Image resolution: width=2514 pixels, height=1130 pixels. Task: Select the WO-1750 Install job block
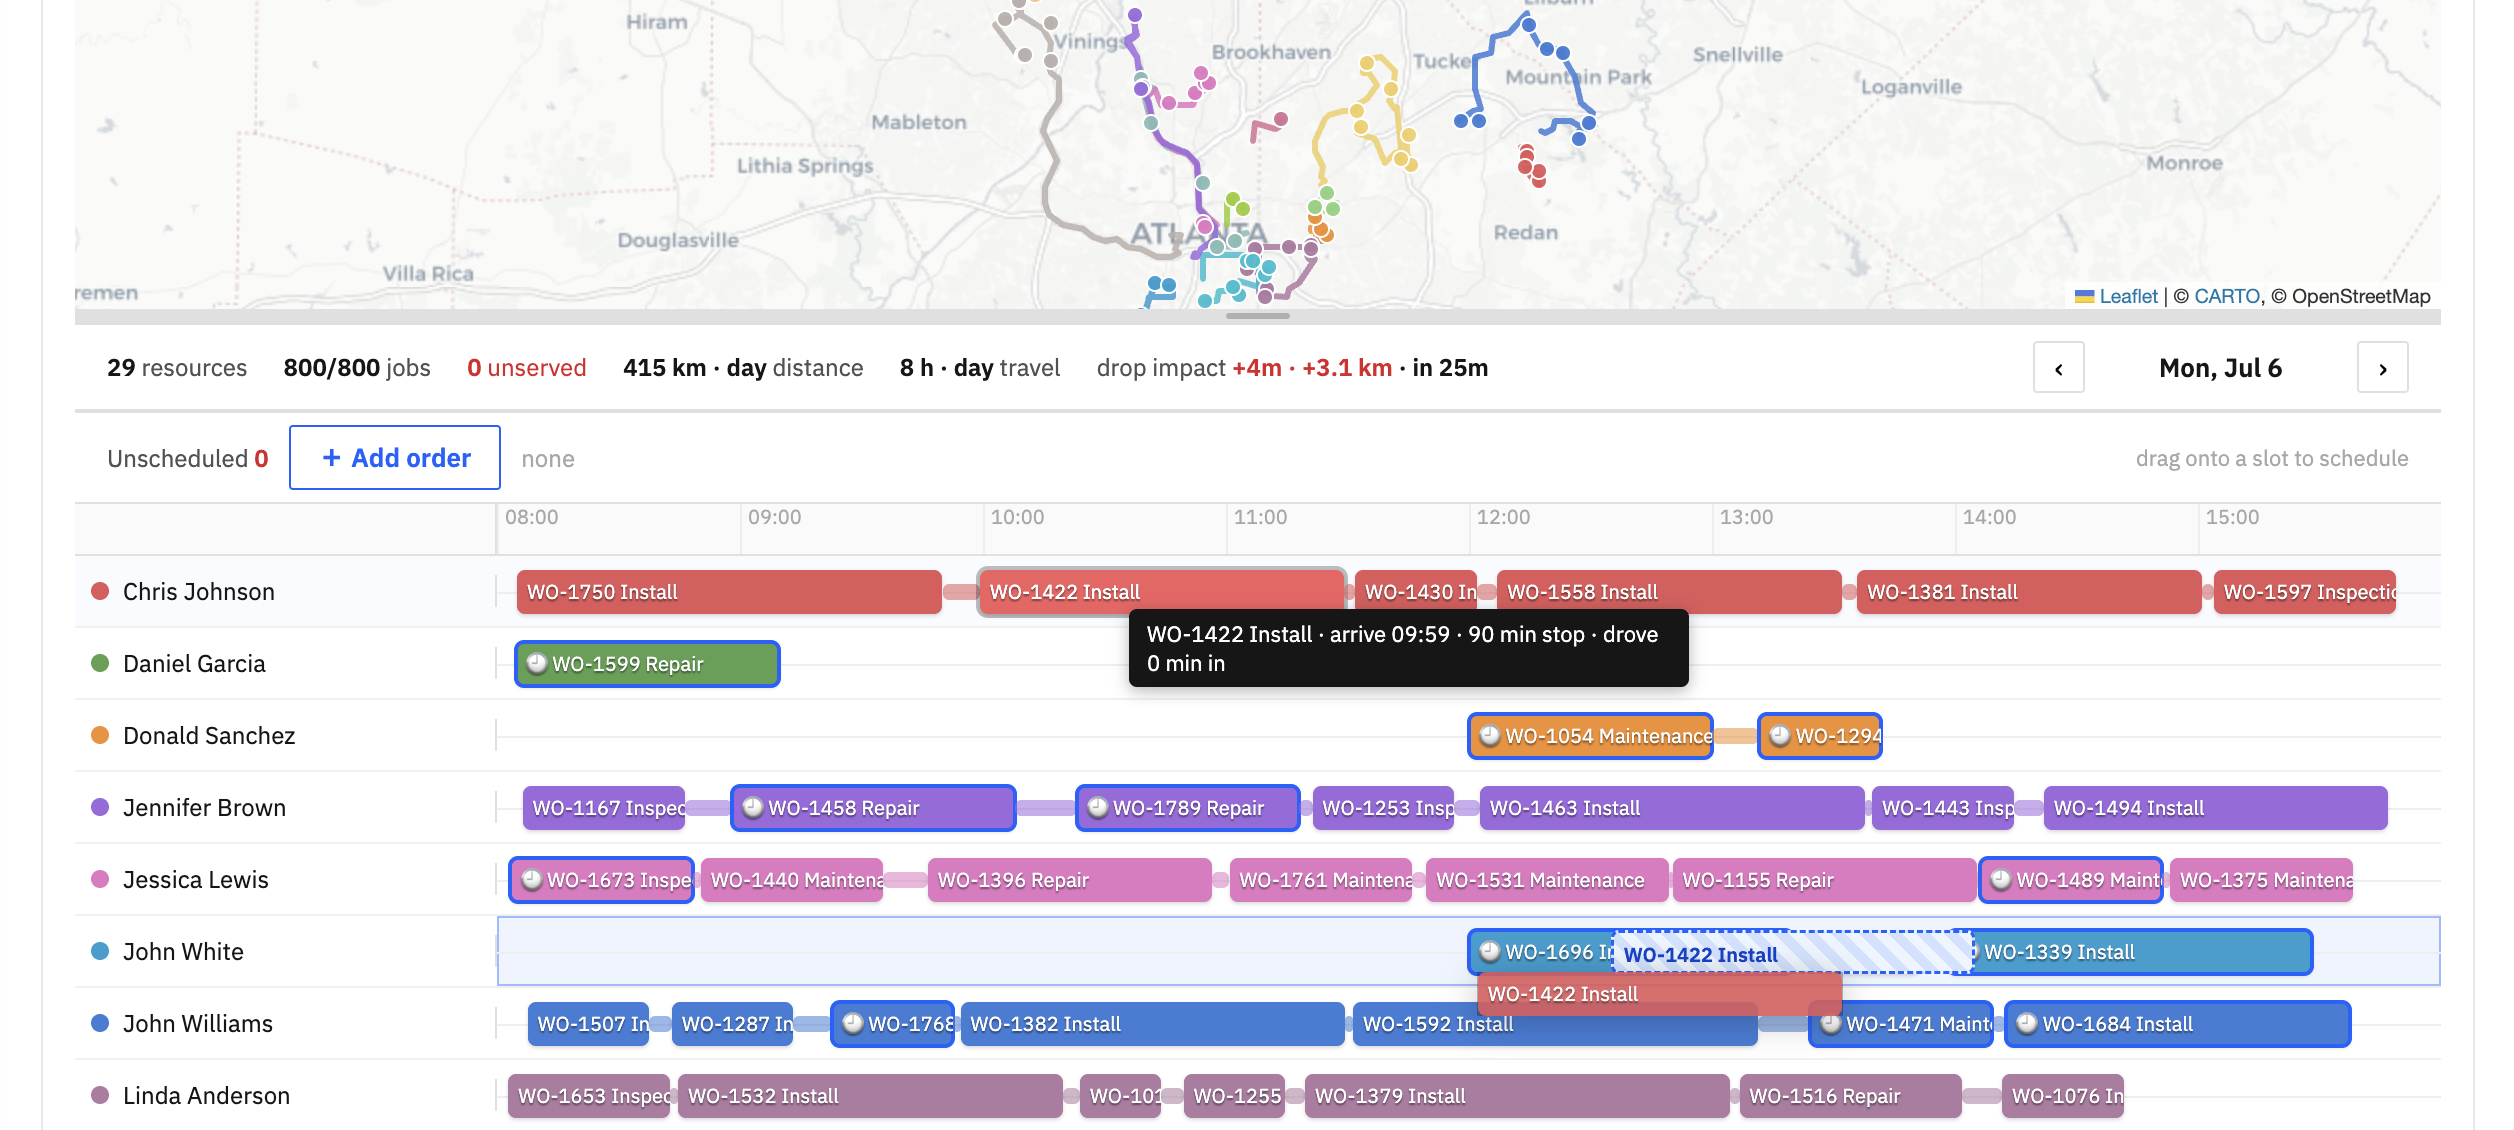pyautogui.click(x=729, y=592)
